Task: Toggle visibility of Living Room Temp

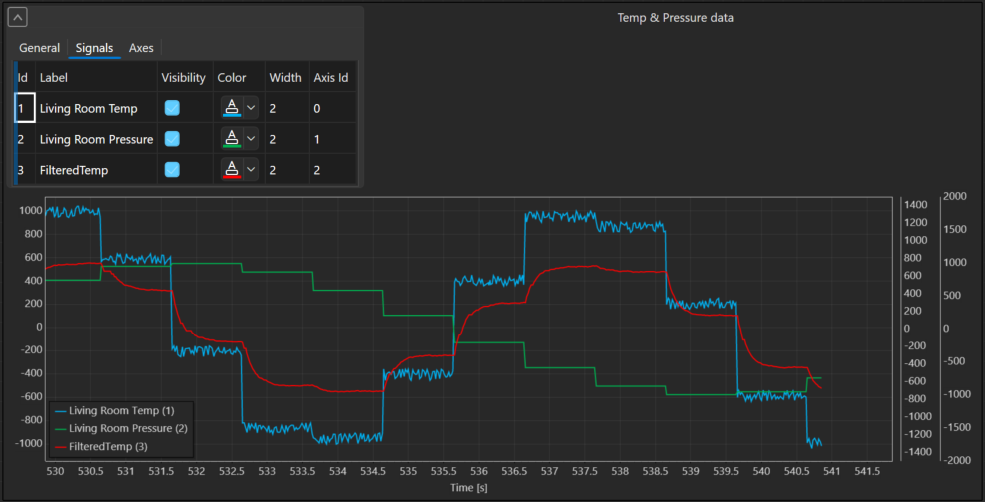Action: [x=172, y=108]
